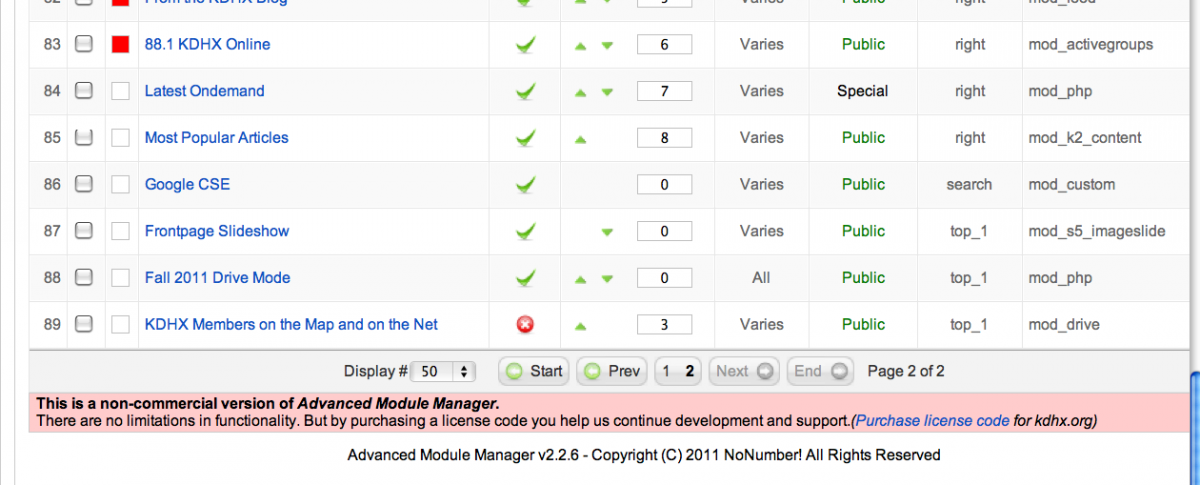Click the red unpublished icon for KDHX Members
The image size is (1200, 485).
point(525,324)
